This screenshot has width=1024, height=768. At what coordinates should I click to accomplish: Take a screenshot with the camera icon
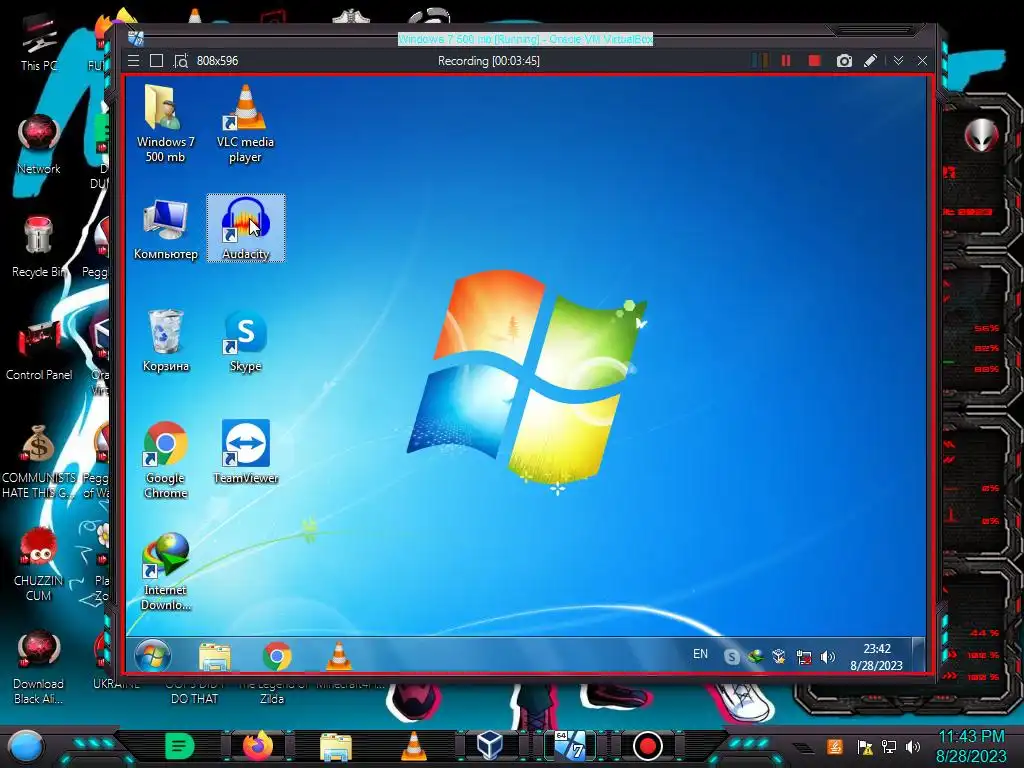pyautogui.click(x=844, y=61)
